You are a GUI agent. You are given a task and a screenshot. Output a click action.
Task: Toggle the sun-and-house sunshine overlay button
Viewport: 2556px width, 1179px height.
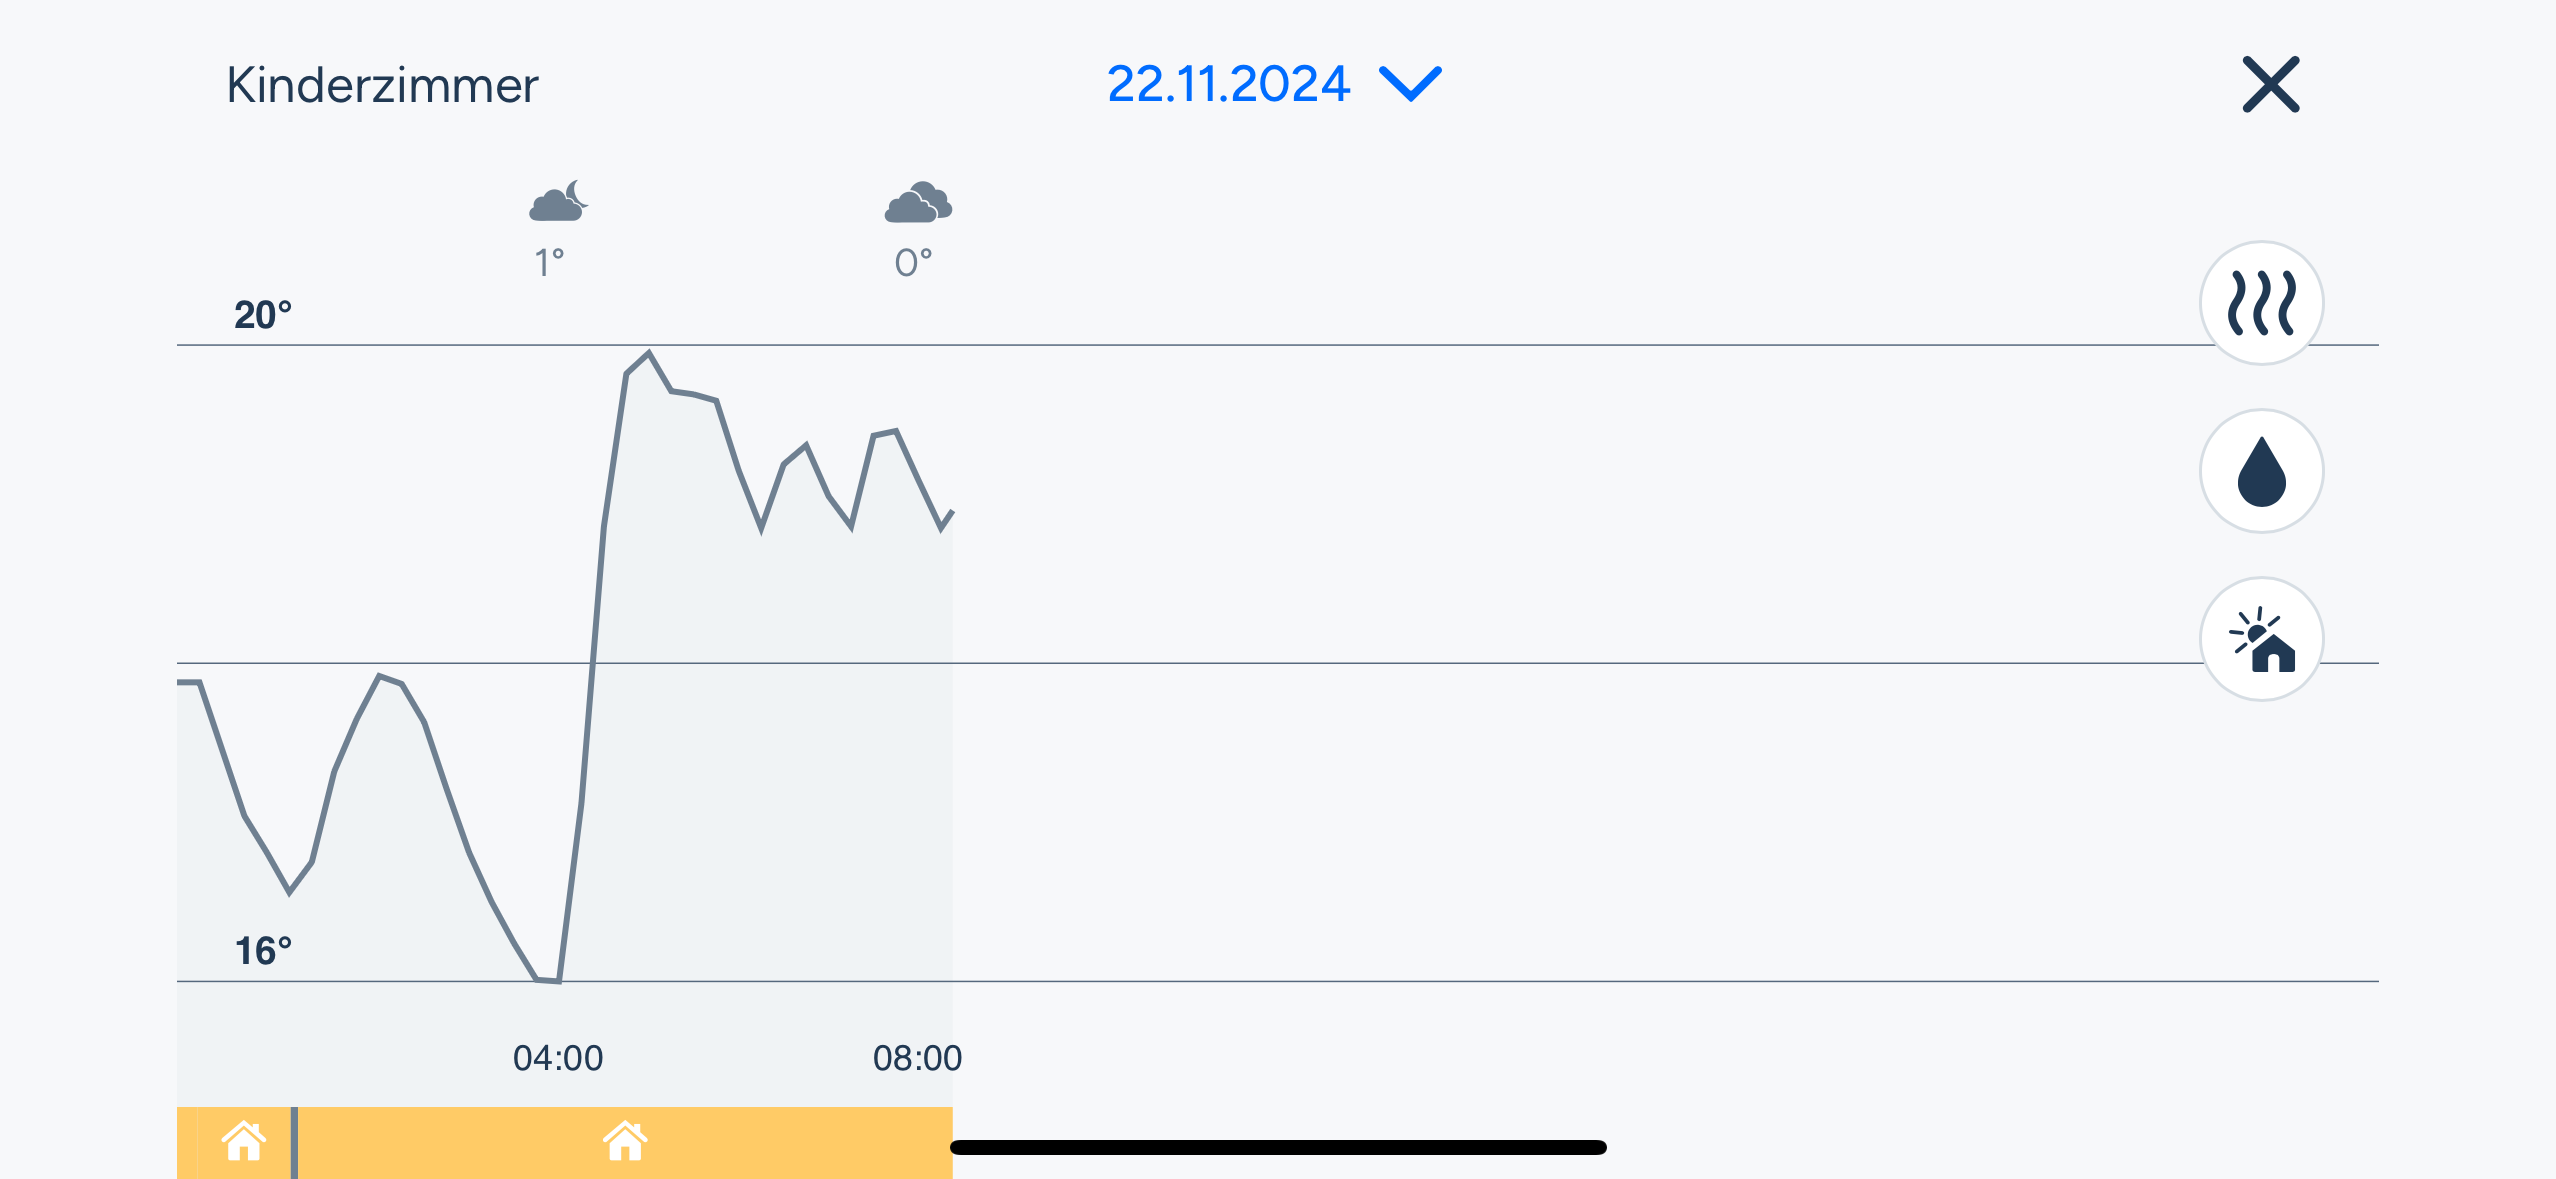[2261, 639]
